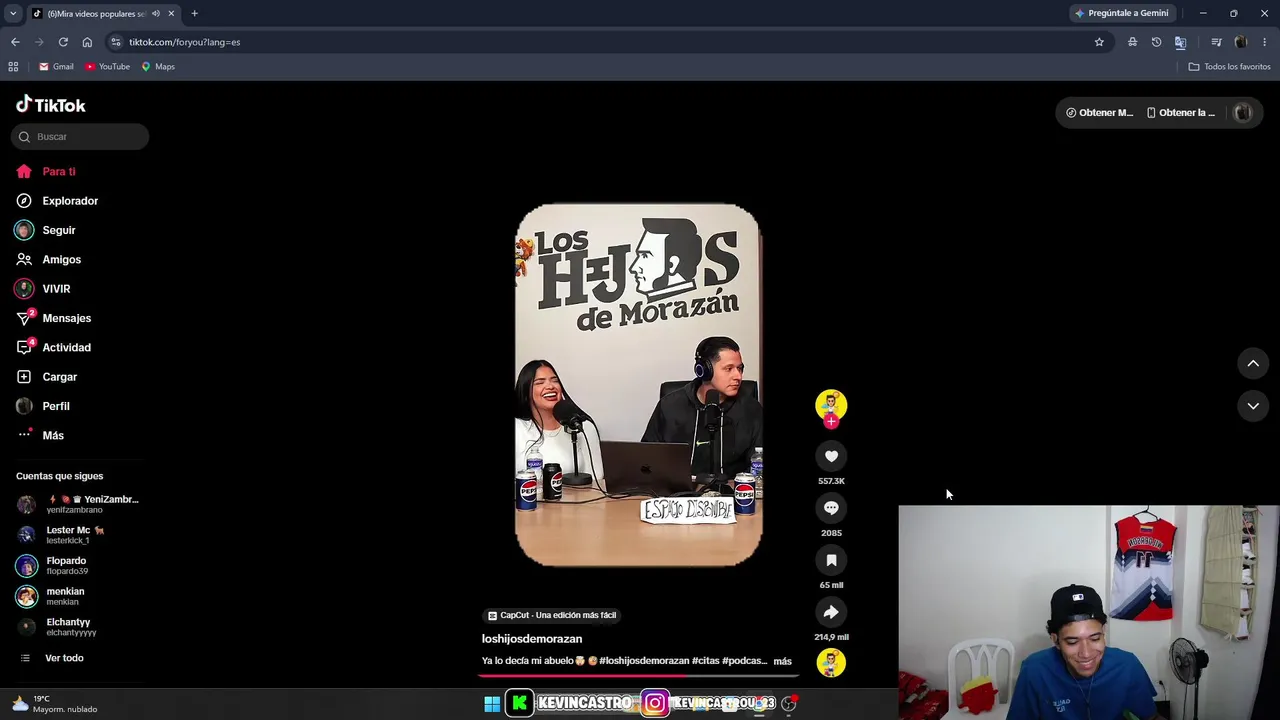Advance to the next video with down arrow
Screen dimensions: 1280x720
(x=1253, y=406)
